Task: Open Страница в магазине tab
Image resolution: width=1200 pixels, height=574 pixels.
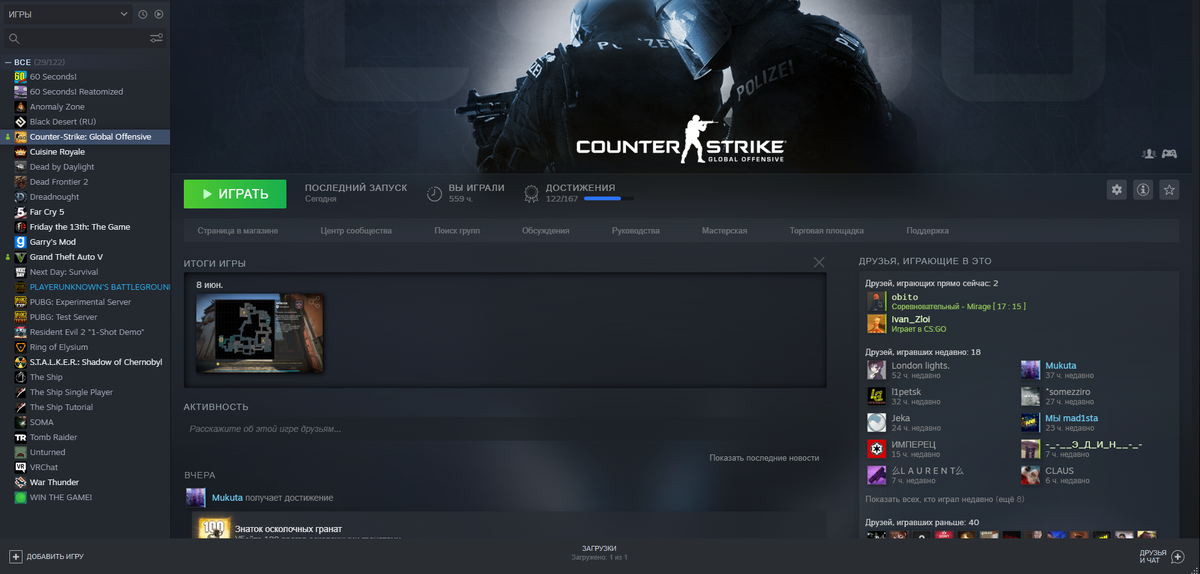Action: click(238, 231)
